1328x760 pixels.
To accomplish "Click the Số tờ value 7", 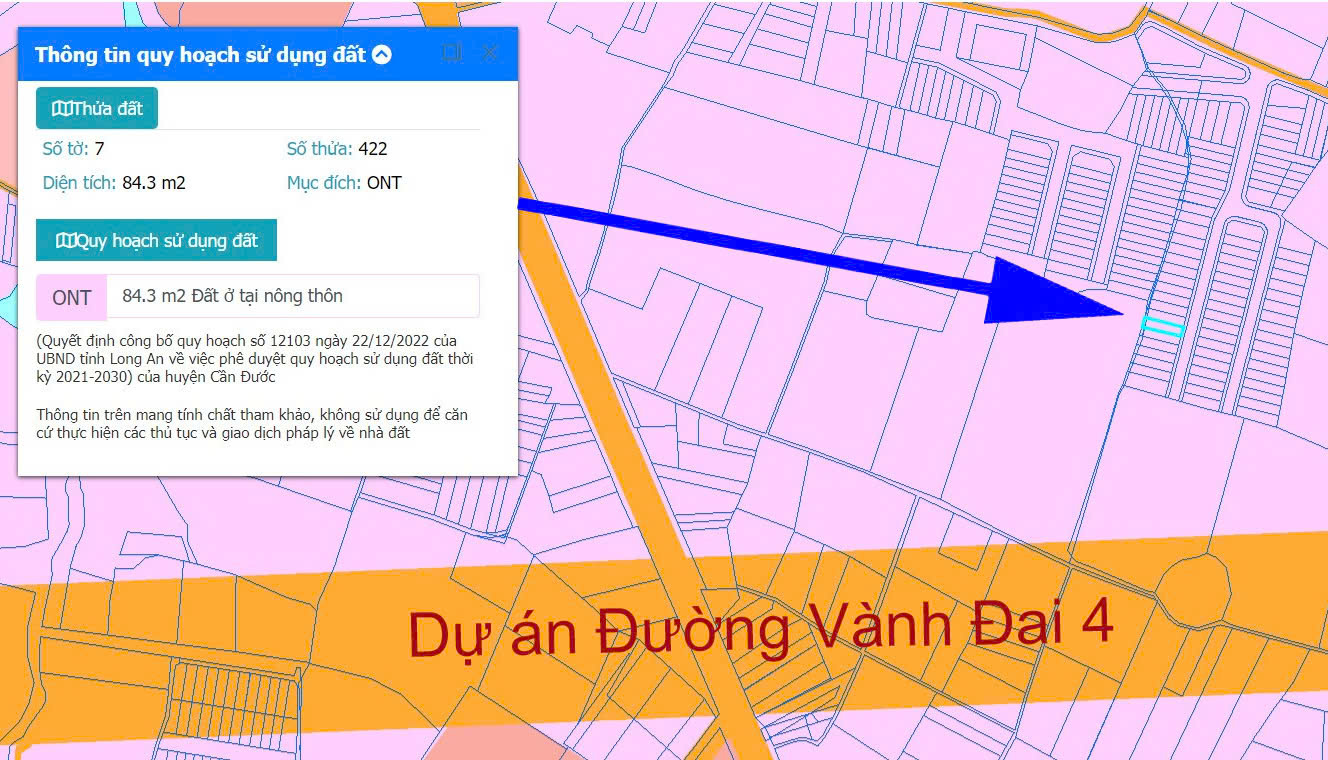I will coord(99,149).
